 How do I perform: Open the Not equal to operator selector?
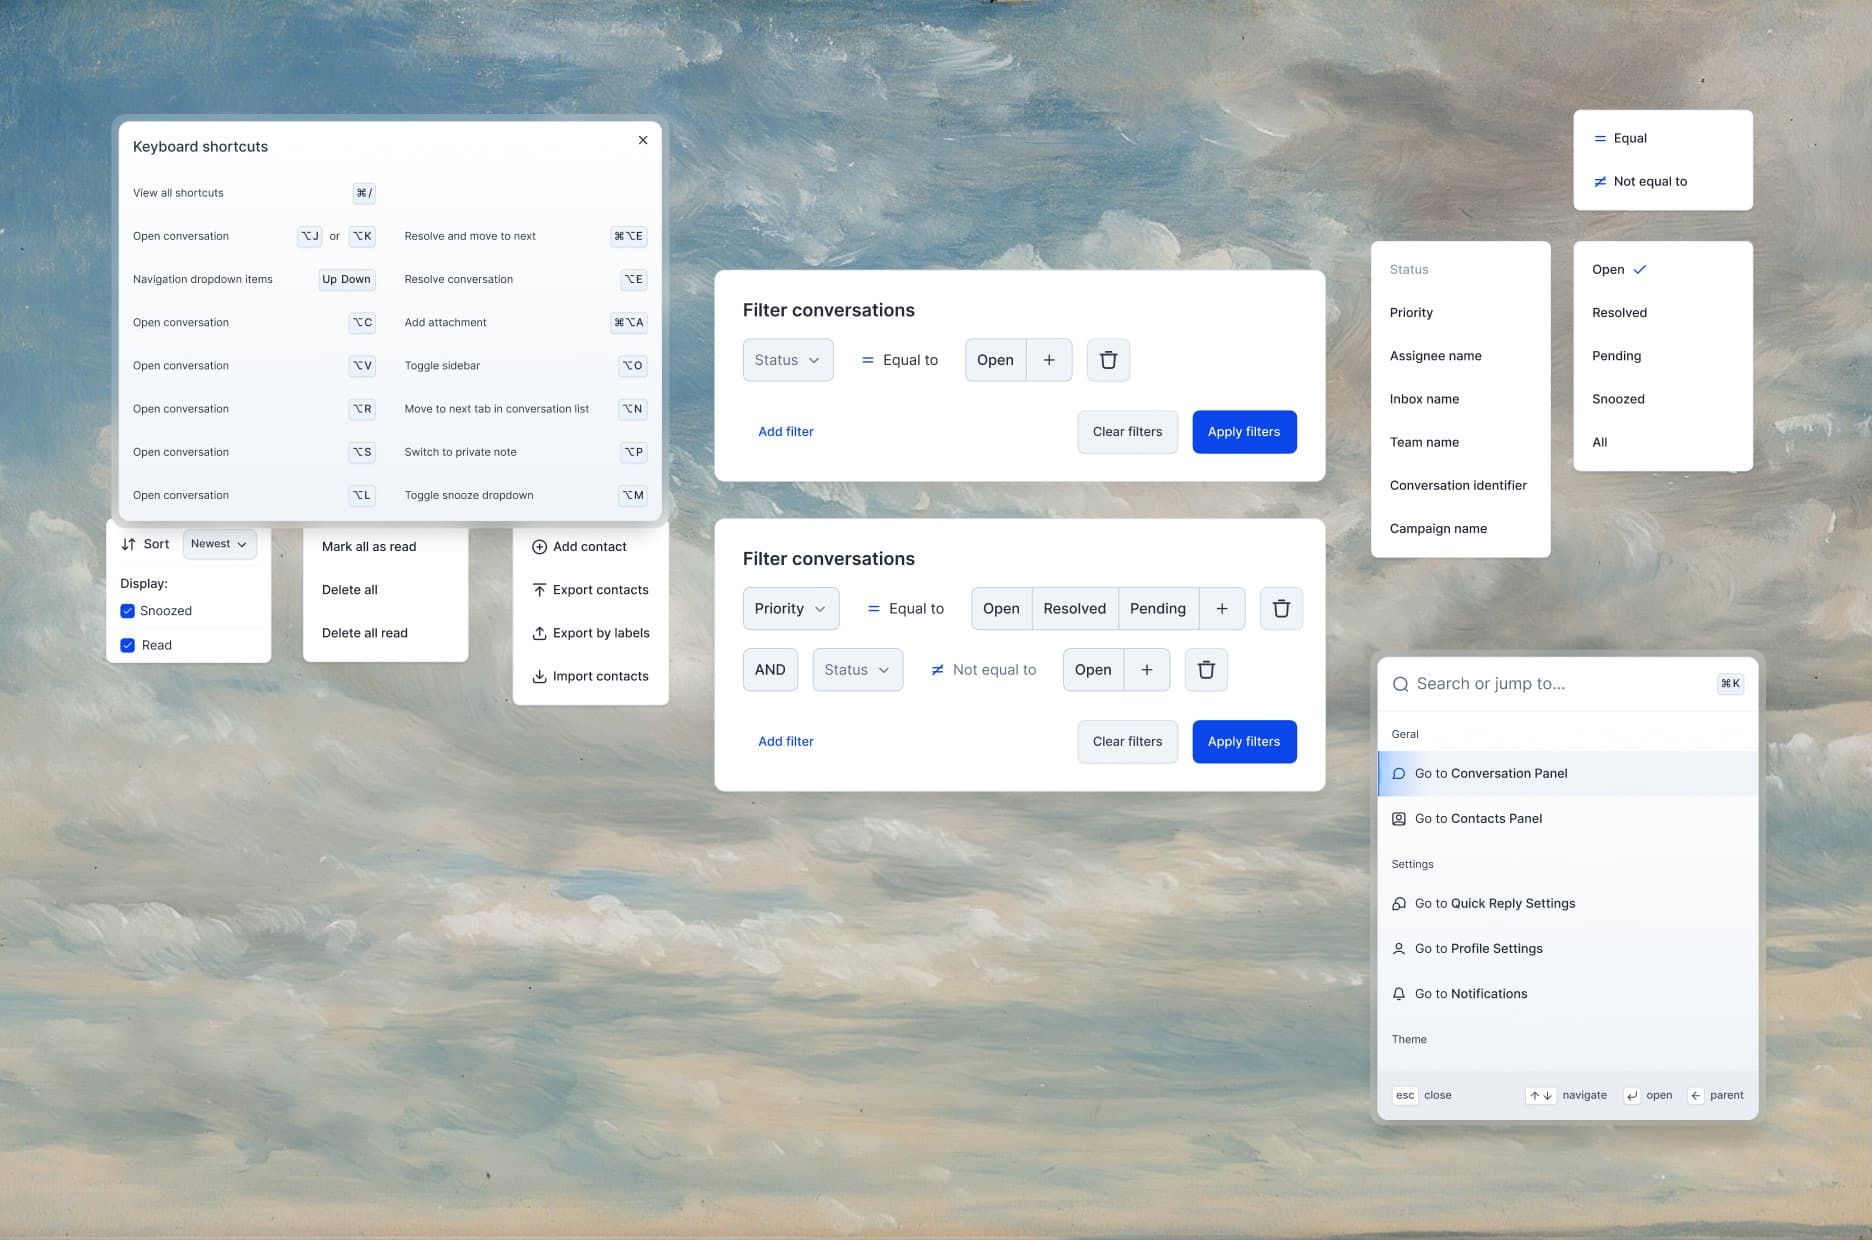pyautogui.click(x=983, y=670)
